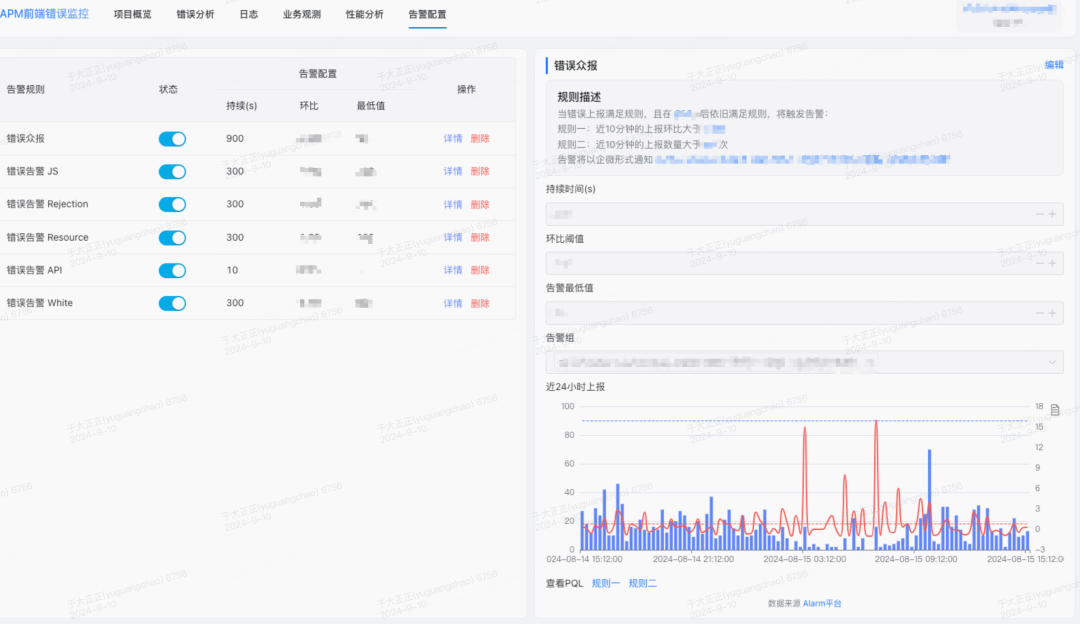Toggle the 错误告警 Resource rule switch
Screen dimensions: 1080x624
[x=172, y=238]
